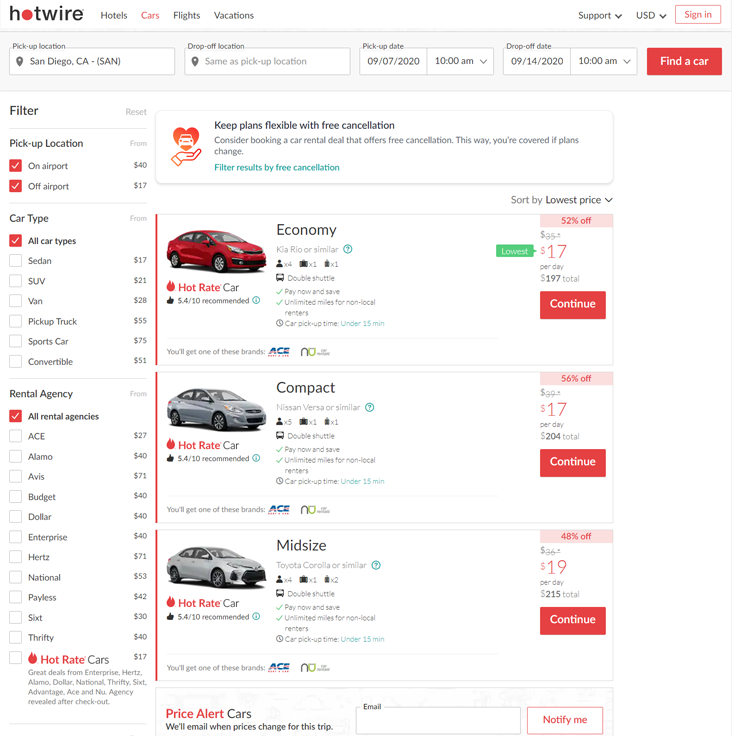Click the Hot Rate flame icon on Midsize card
Viewport: 732px width, 736px height.
click(171, 602)
